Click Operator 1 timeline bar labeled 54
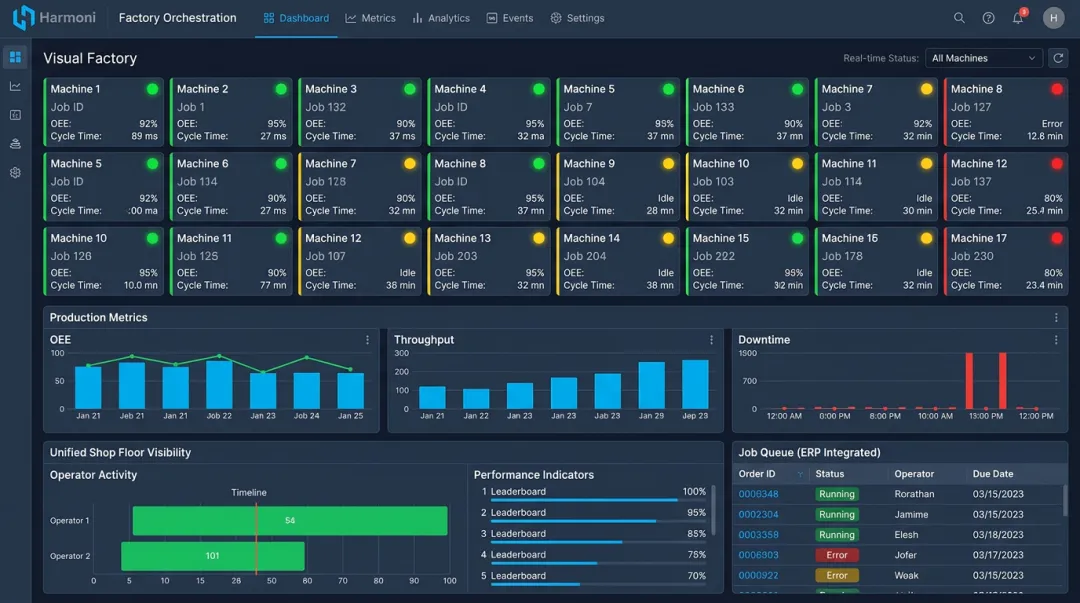 coord(290,520)
